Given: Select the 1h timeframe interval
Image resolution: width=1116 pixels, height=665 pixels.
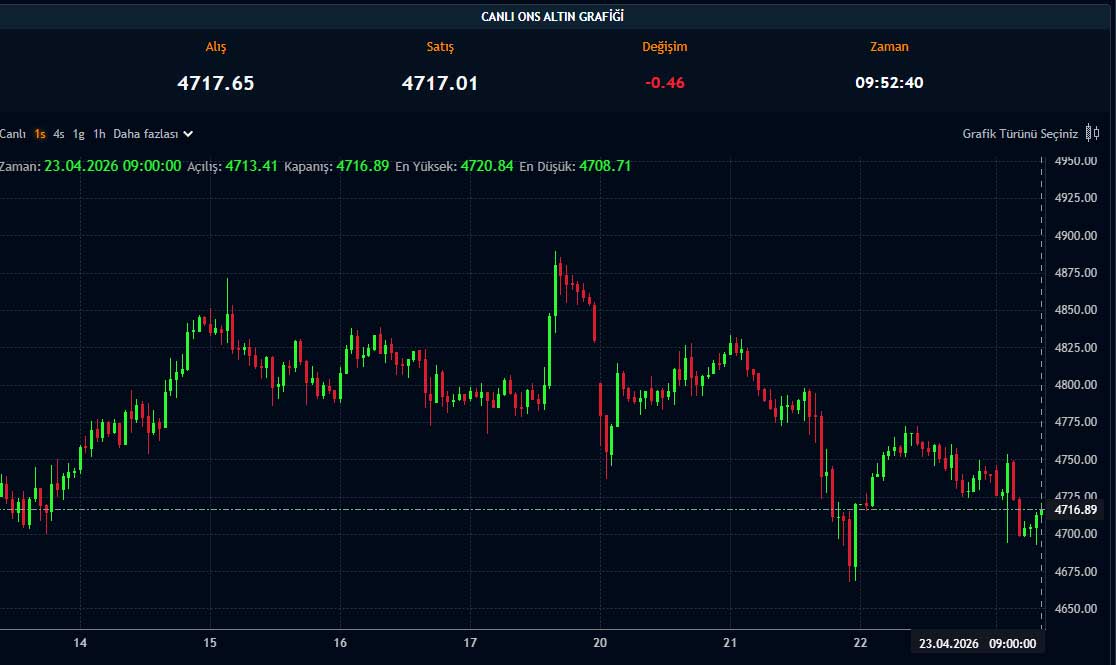Looking at the screenshot, I should (x=99, y=133).
